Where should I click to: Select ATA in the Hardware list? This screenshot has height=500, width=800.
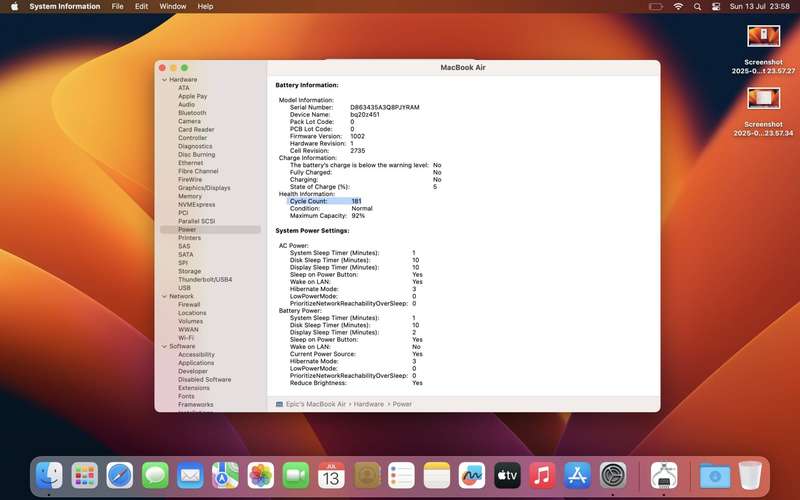click(184, 88)
